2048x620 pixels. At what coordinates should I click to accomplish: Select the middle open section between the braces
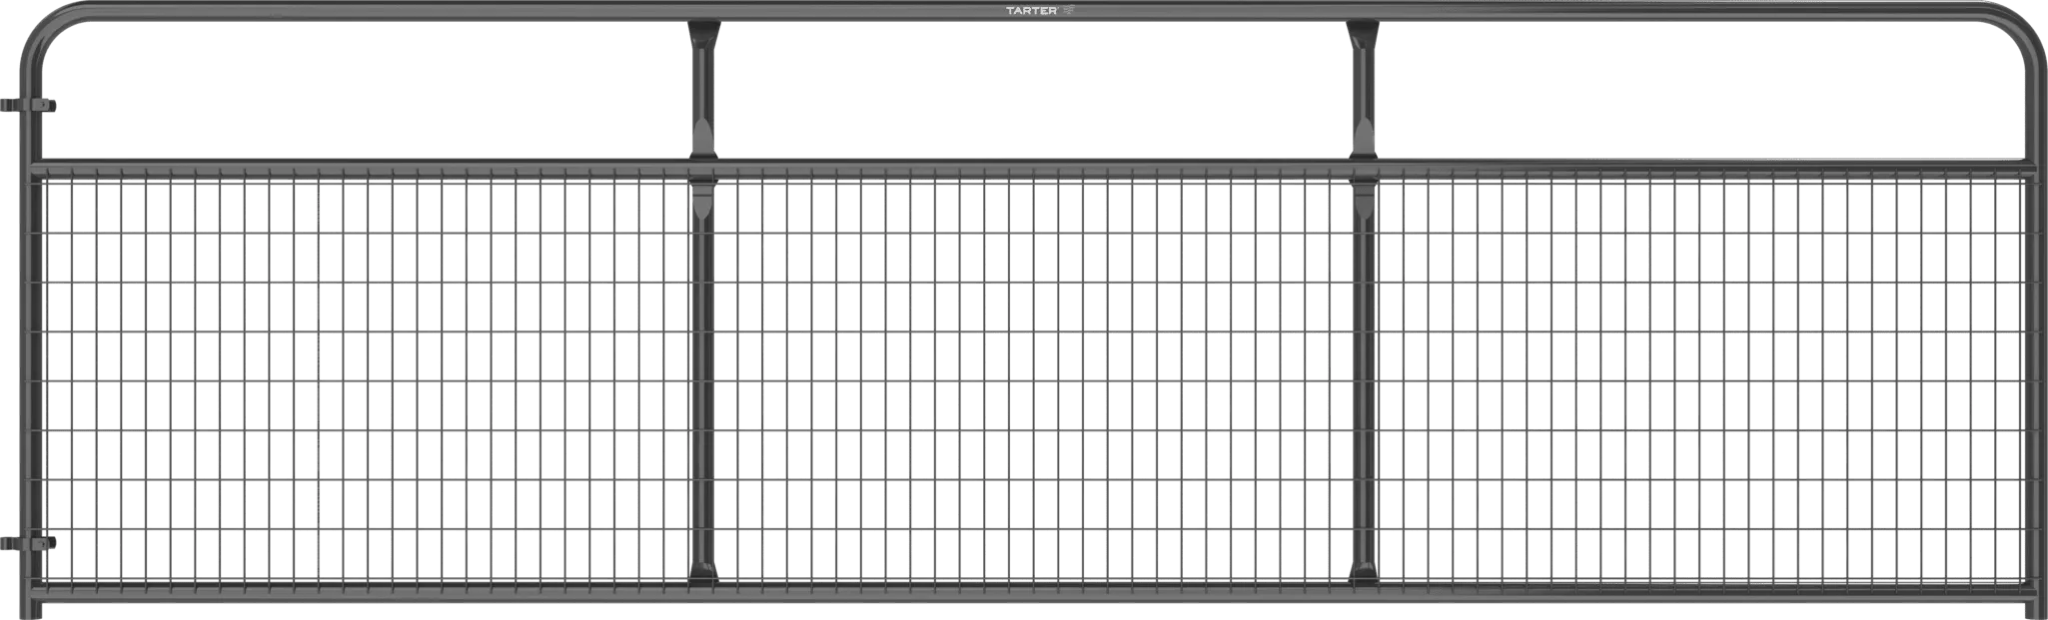coord(1030,90)
